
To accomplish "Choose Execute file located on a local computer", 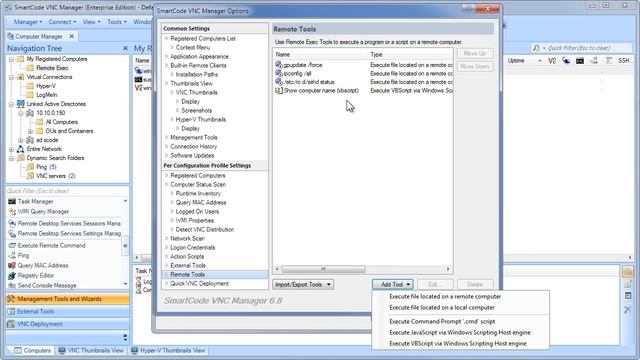I will click(460, 307).
